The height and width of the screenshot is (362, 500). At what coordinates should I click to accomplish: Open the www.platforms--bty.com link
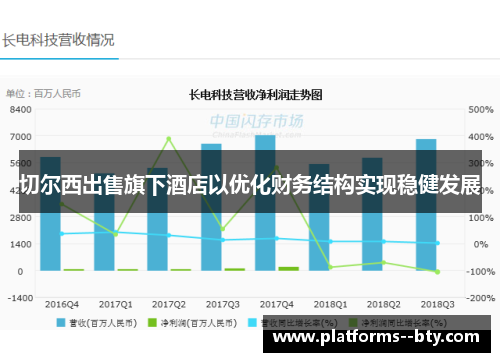tap(376, 337)
